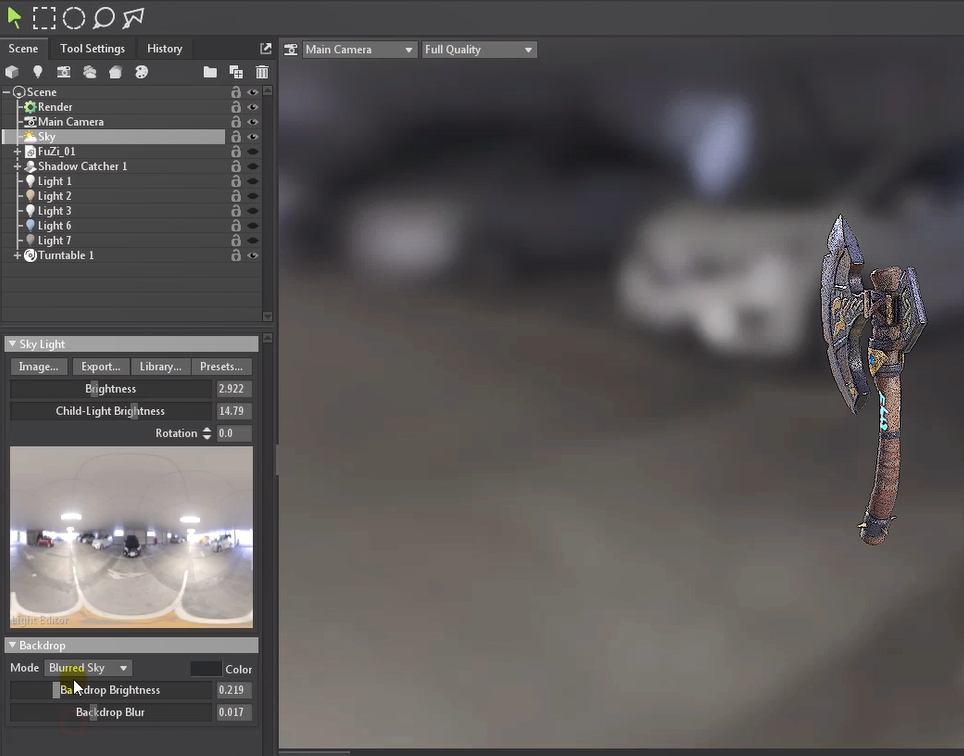Viewport: 964px width, 756px height.
Task: Duplicate the selected scene object
Action: 236,72
